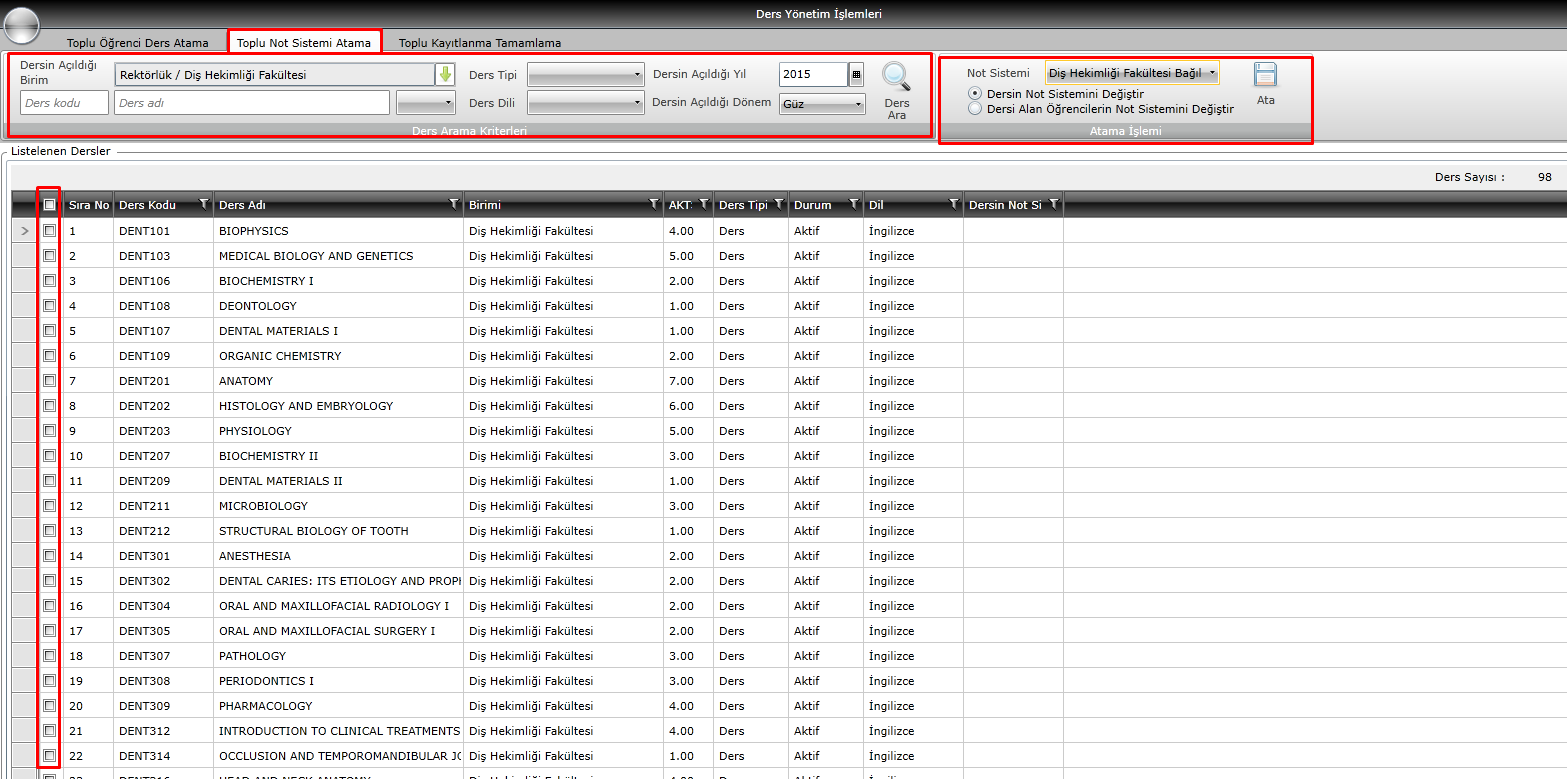Sort by Ders Adı column header
1567x779 pixels.
(242, 205)
